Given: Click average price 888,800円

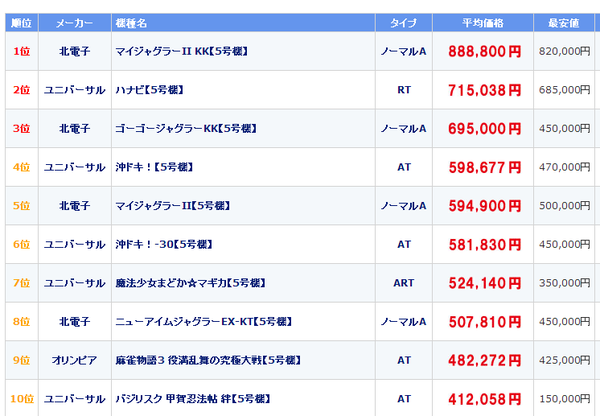Looking at the screenshot, I should click(x=484, y=51).
